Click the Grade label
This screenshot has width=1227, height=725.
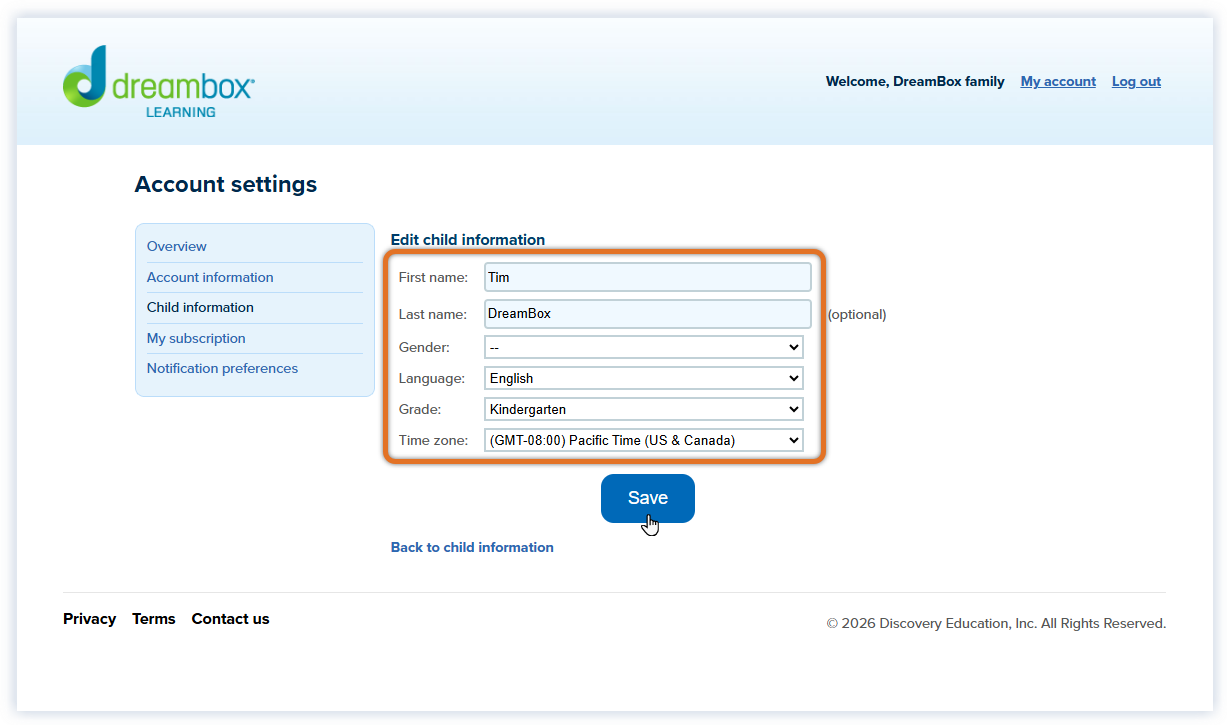click(419, 409)
